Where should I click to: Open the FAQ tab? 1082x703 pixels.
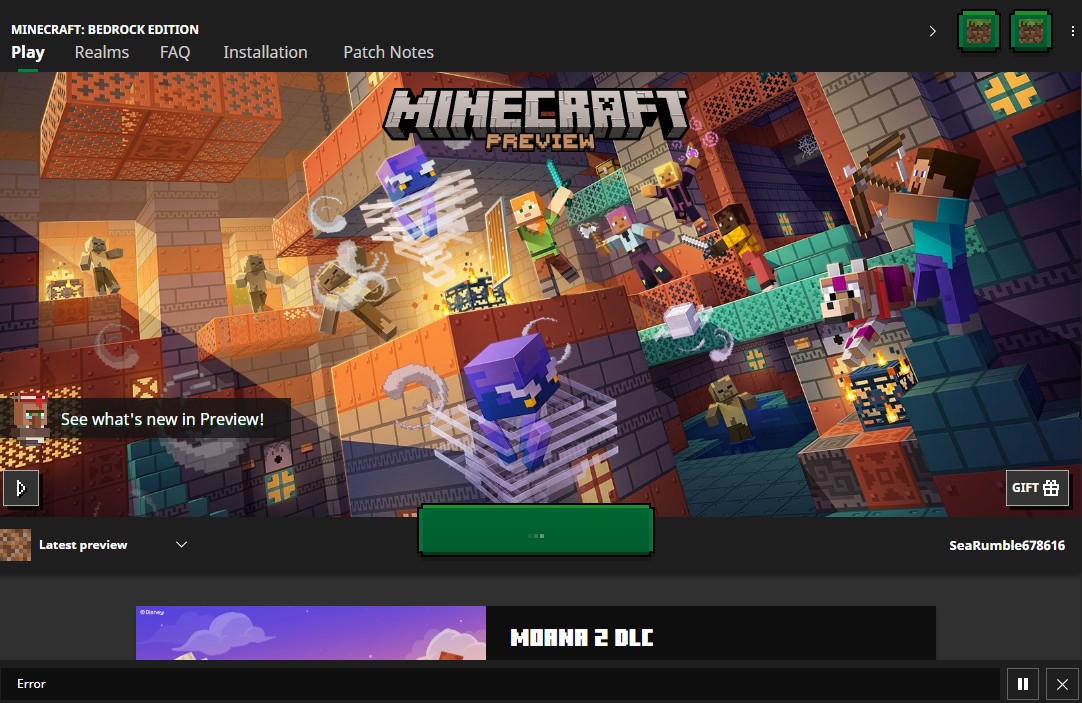[x=175, y=52]
